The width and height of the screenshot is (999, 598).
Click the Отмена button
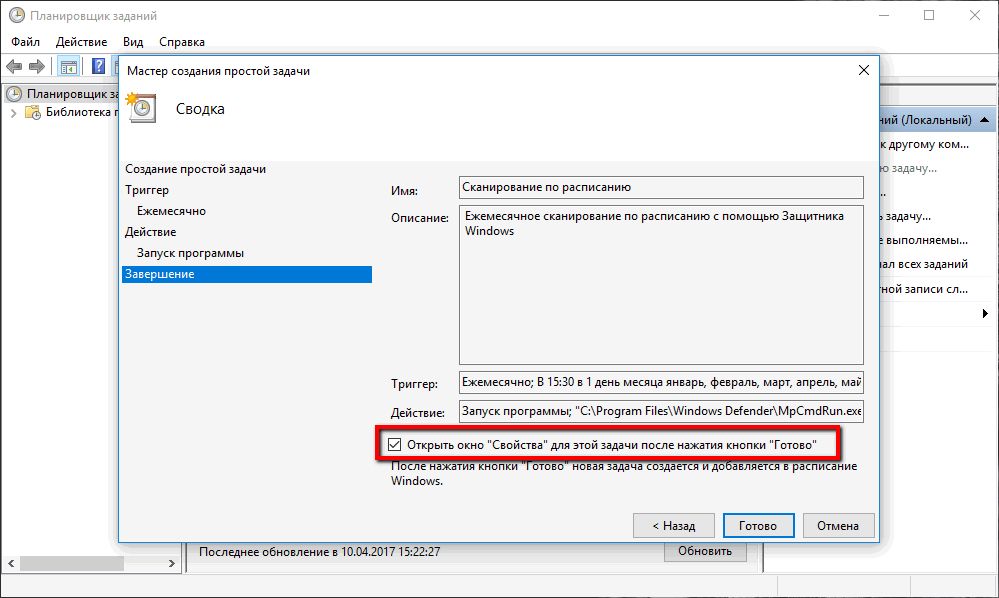coord(838,525)
